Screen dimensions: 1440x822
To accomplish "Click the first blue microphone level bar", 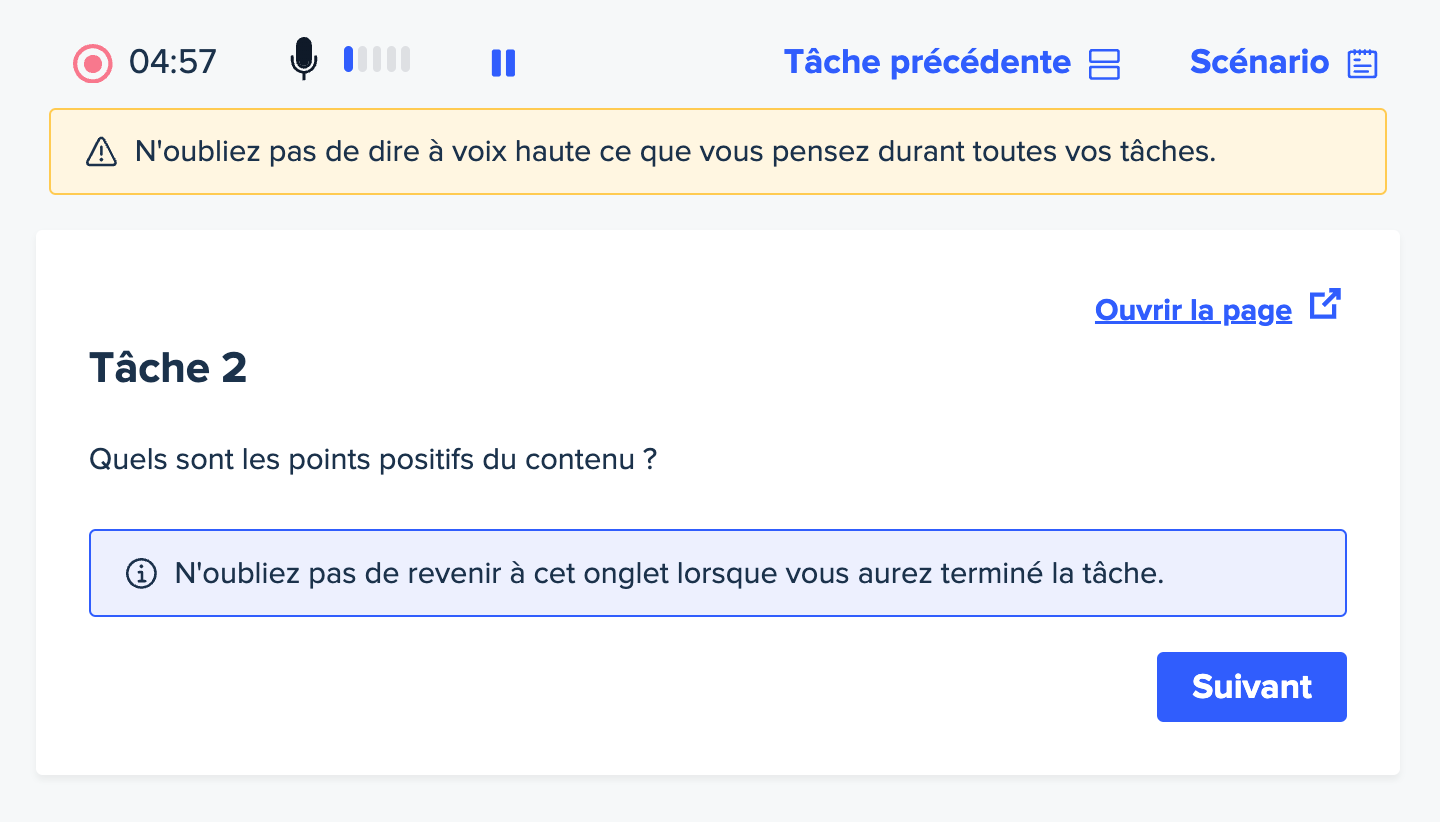I will (349, 59).
